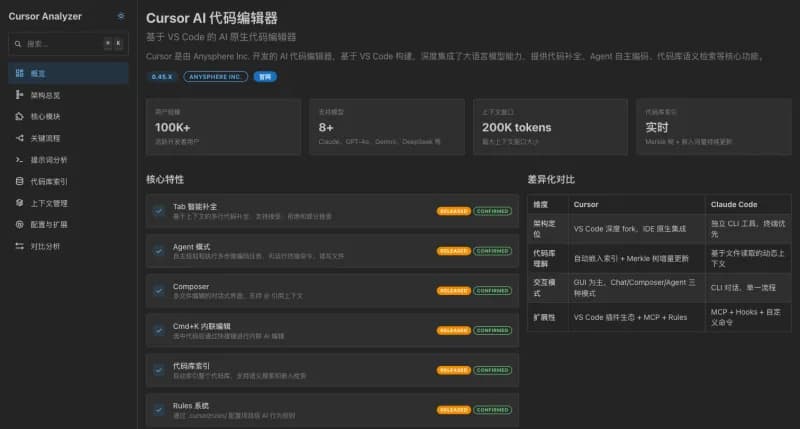Click the 8+ supported models stat card
800x429 pixels.
point(387,127)
